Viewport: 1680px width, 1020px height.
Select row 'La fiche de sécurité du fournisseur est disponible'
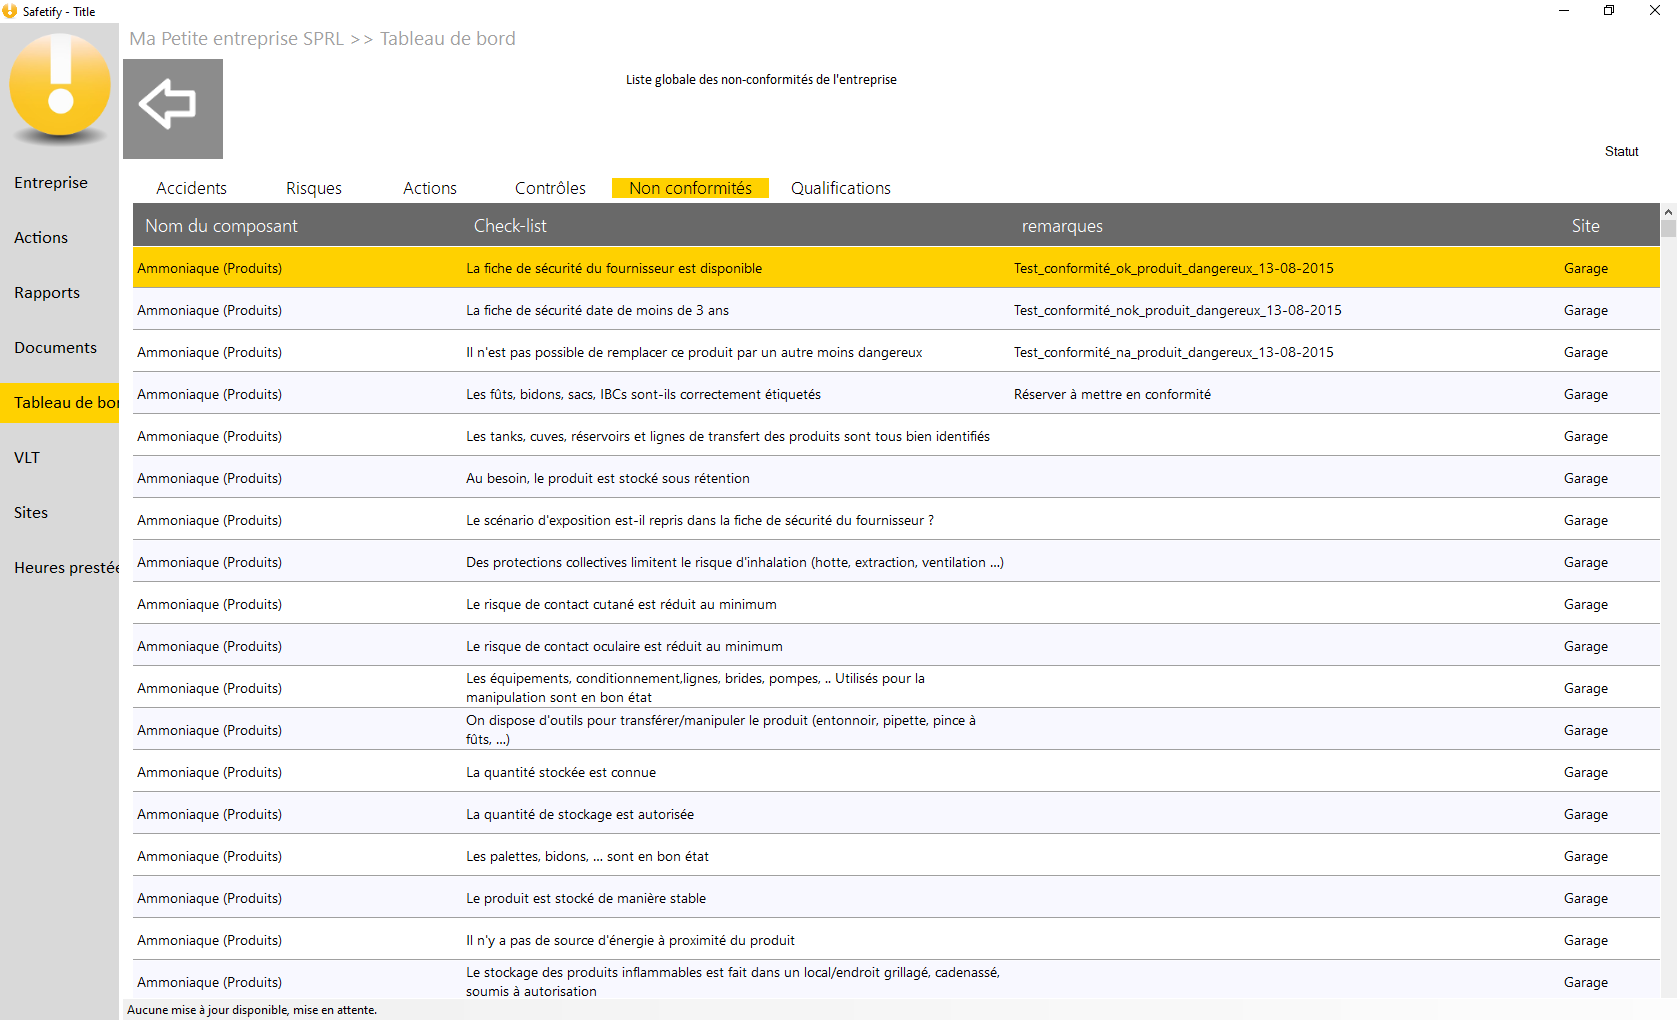896,268
